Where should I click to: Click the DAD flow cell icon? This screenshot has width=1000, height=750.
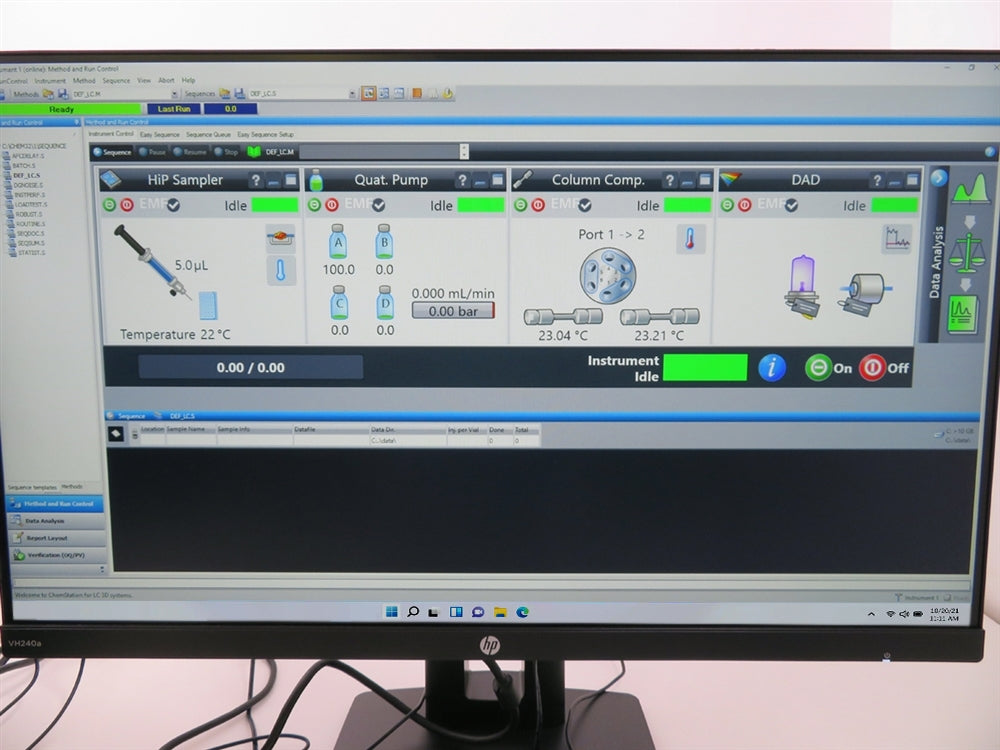click(x=865, y=293)
